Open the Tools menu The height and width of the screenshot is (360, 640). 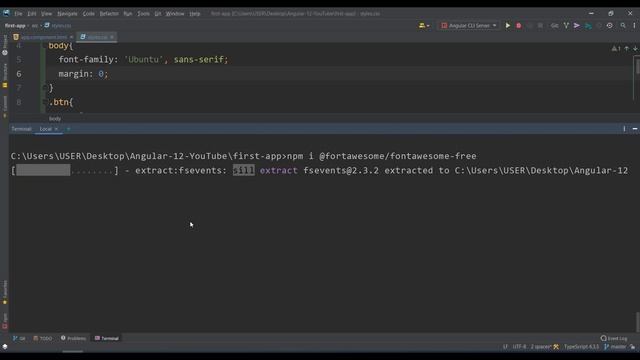143,13
